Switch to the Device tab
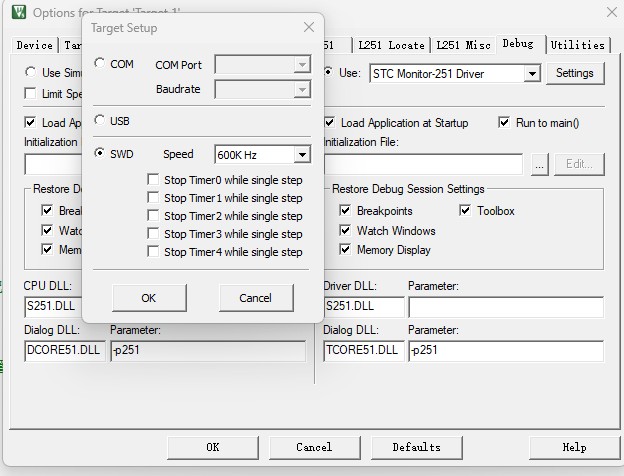The image size is (624, 476). tap(35, 45)
